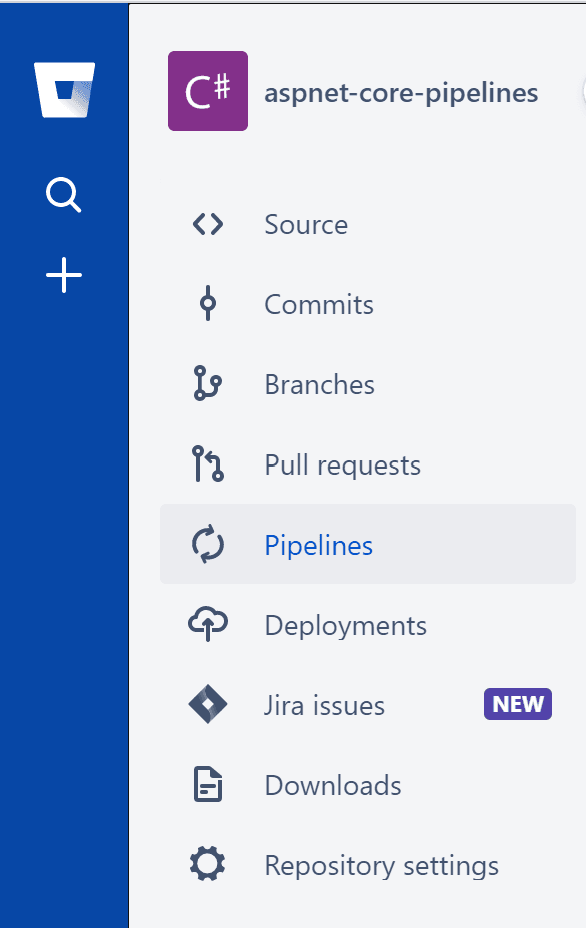Screen dimensions: 586x928
Task: Open the Downloads section
Action: coord(333,785)
